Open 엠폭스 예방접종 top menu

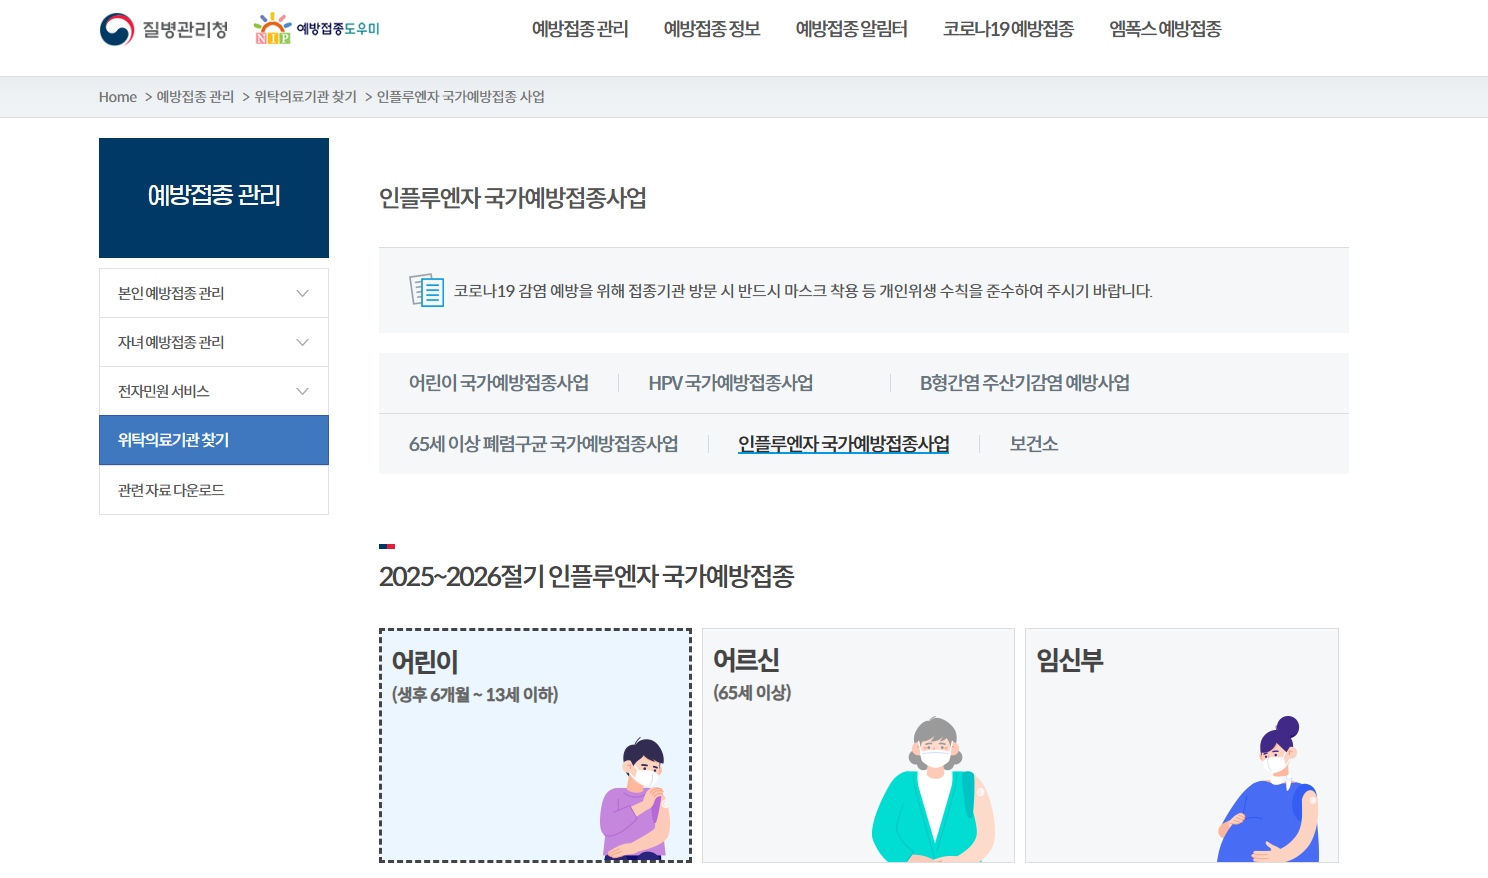pos(1165,29)
